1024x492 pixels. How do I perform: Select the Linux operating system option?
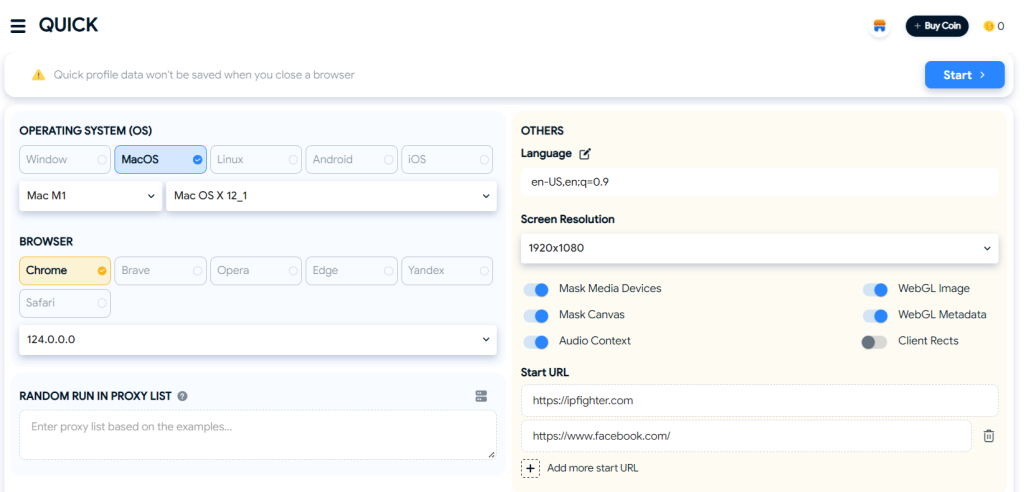point(255,160)
